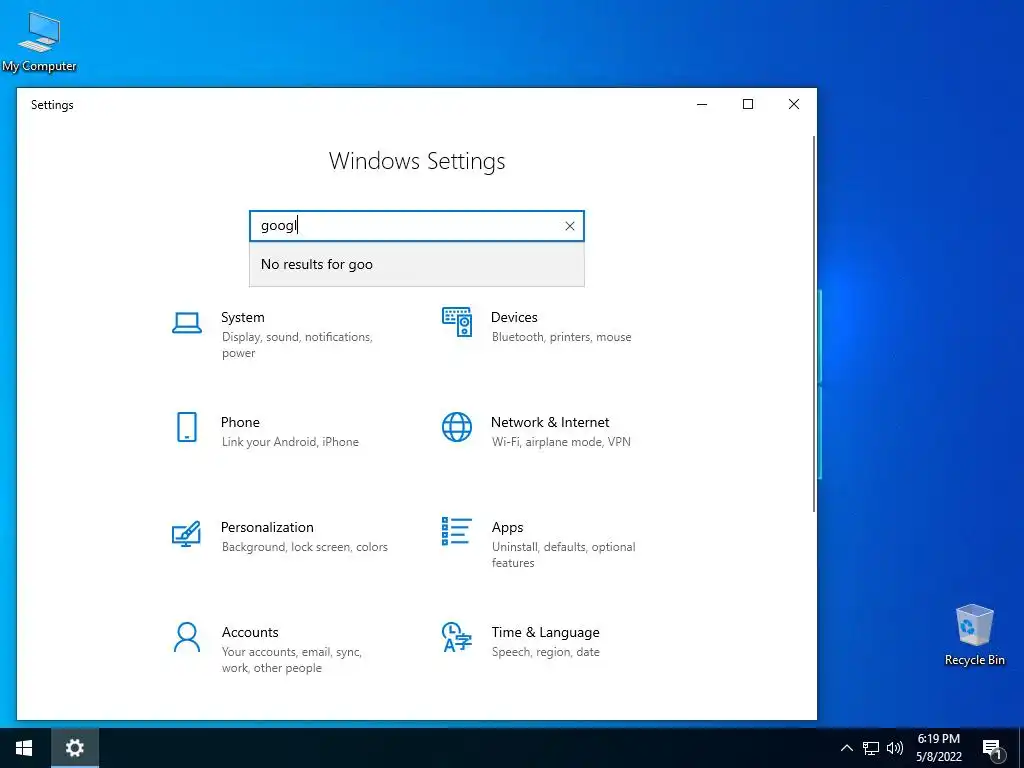Image resolution: width=1024 pixels, height=768 pixels.
Task: Open Network & Internet label
Action: (x=550, y=423)
